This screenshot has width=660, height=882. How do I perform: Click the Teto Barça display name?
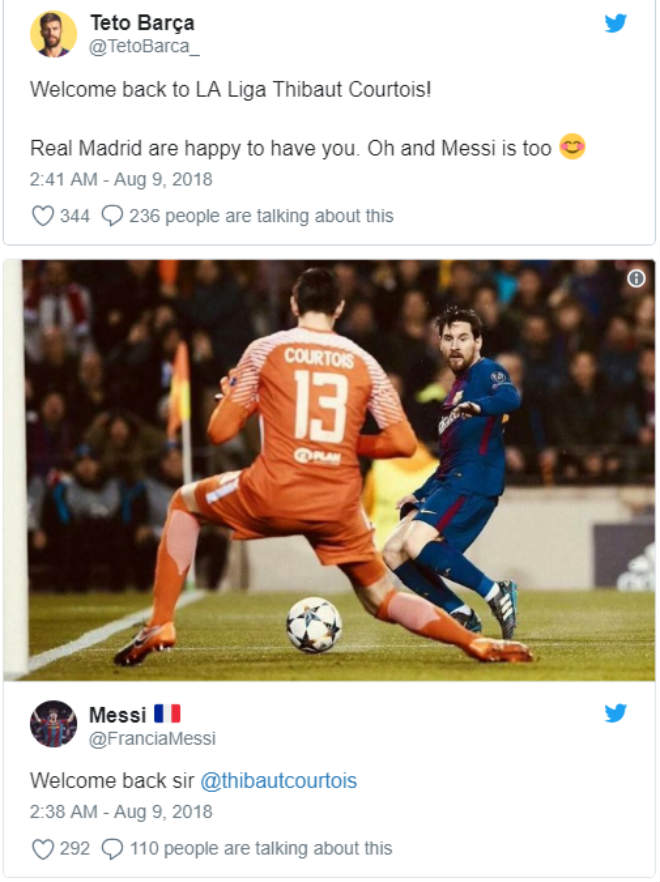(142, 23)
